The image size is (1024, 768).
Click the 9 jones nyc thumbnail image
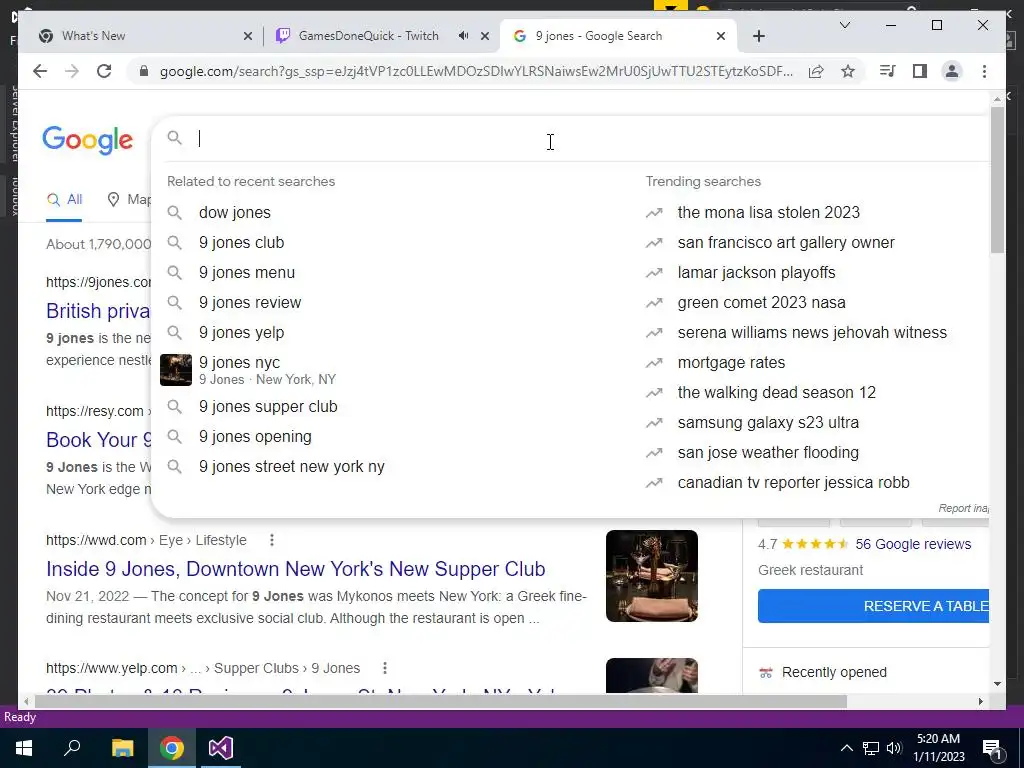point(176,370)
